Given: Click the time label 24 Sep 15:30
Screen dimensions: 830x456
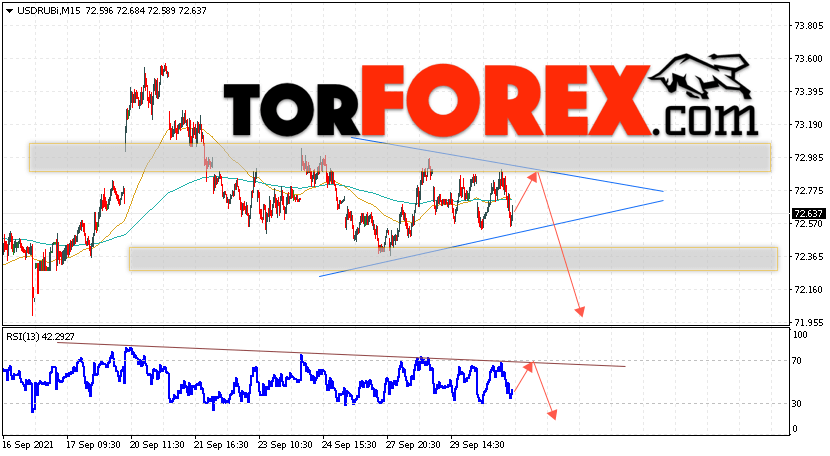Looking at the screenshot, I should coord(349,445).
